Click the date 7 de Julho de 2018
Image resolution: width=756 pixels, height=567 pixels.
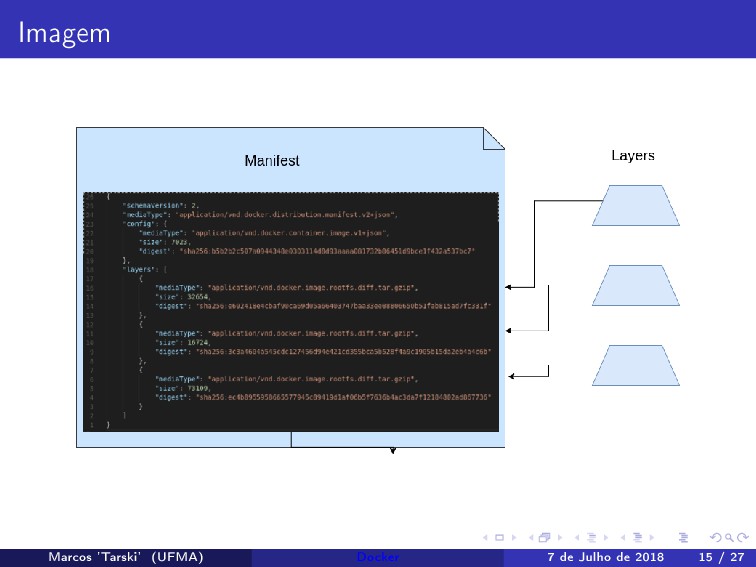[x=606, y=557]
